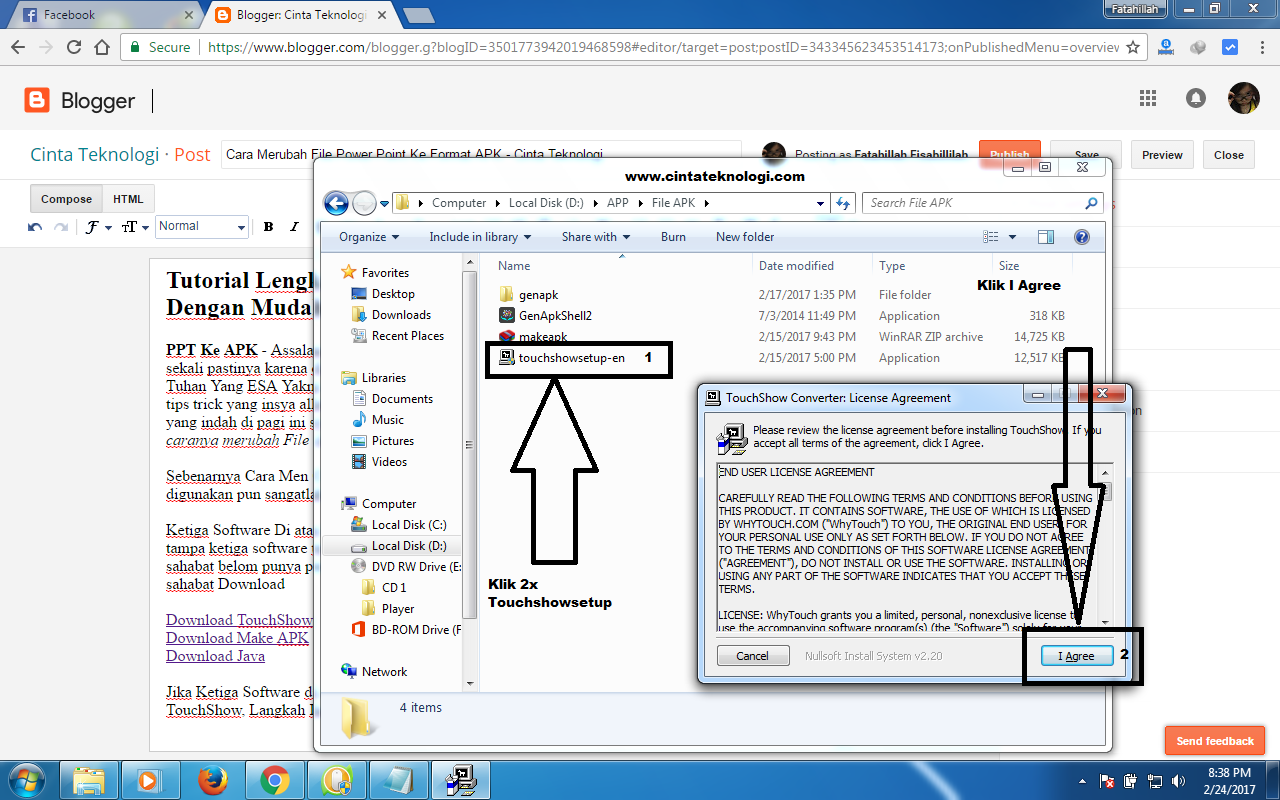Open the font size dropdown
This screenshot has height=800, width=1280.
pyautogui.click(x=131, y=227)
